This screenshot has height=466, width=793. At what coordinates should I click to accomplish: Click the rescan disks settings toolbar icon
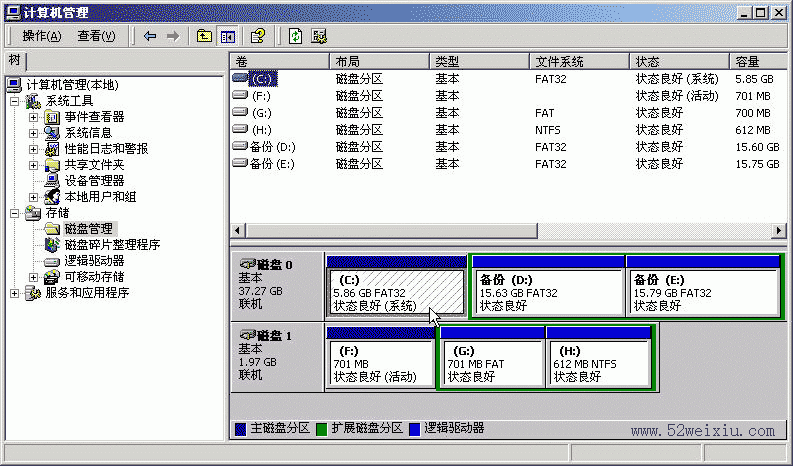pyautogui.click(x=319, y=36)
